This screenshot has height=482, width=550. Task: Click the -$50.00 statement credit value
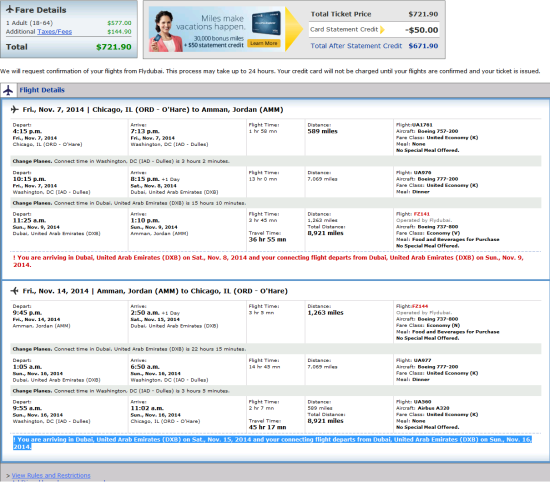(x=422, y=30)
